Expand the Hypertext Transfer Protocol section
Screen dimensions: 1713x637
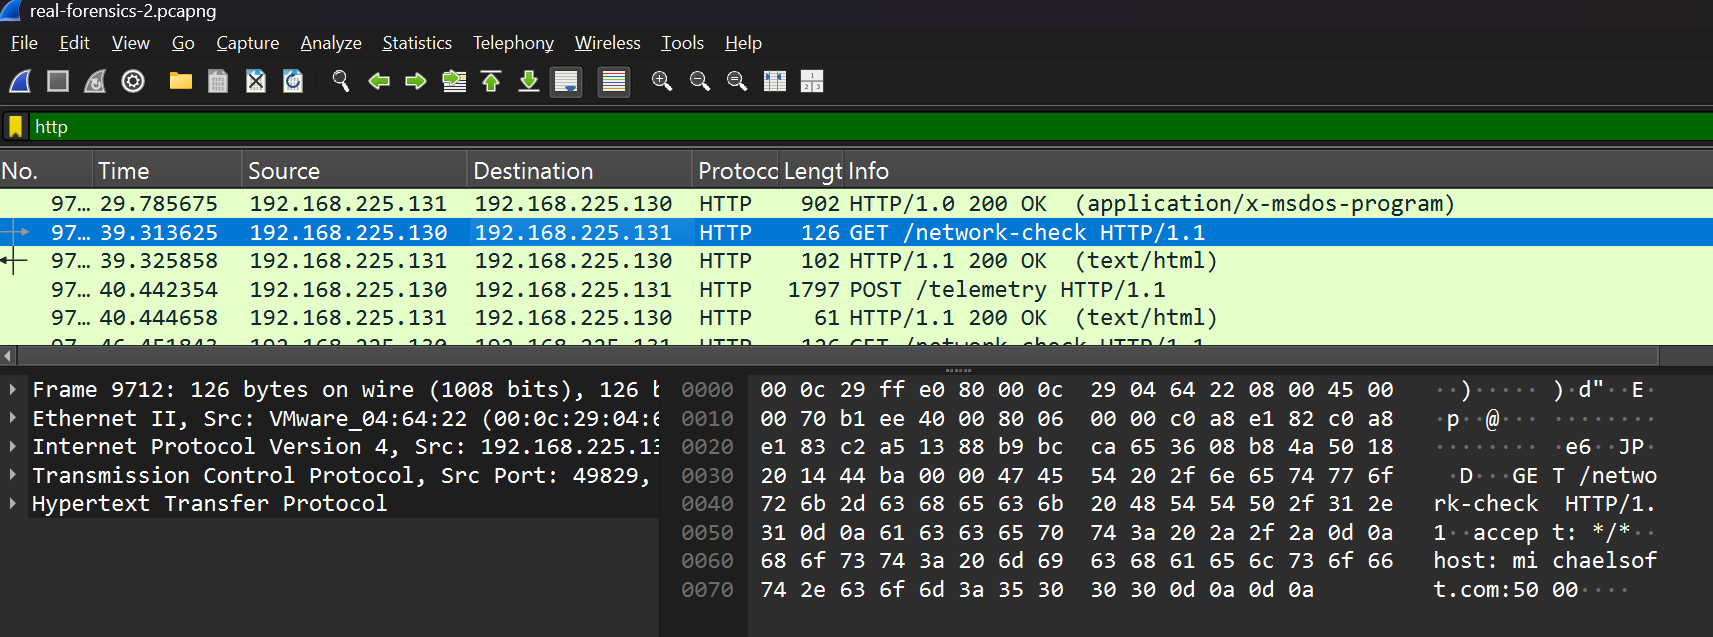tap(12, 504)
